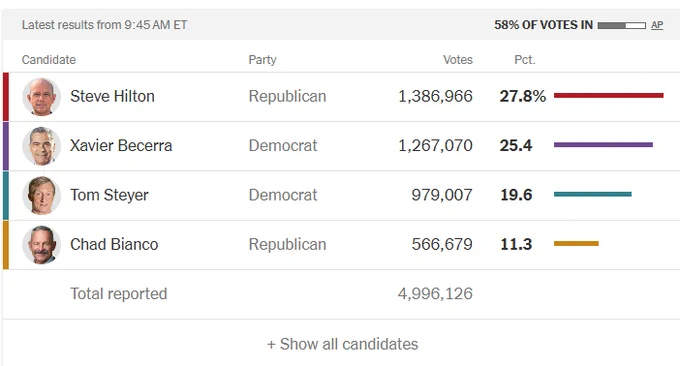This screenshot has width=680, height=366.
Task: Select the Pct. column header
Action: point(525,60)
